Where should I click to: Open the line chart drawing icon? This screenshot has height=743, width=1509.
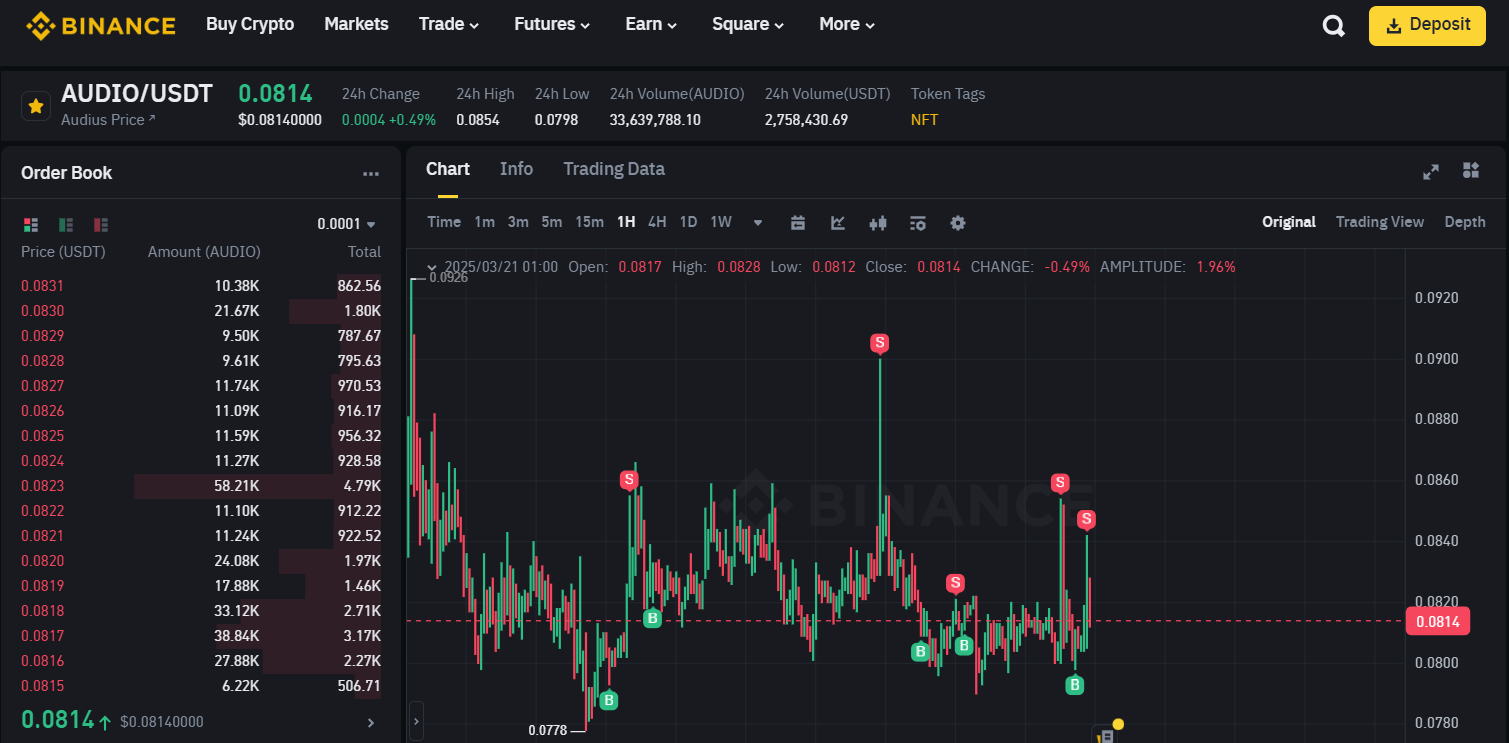click(x=837, y=222)
